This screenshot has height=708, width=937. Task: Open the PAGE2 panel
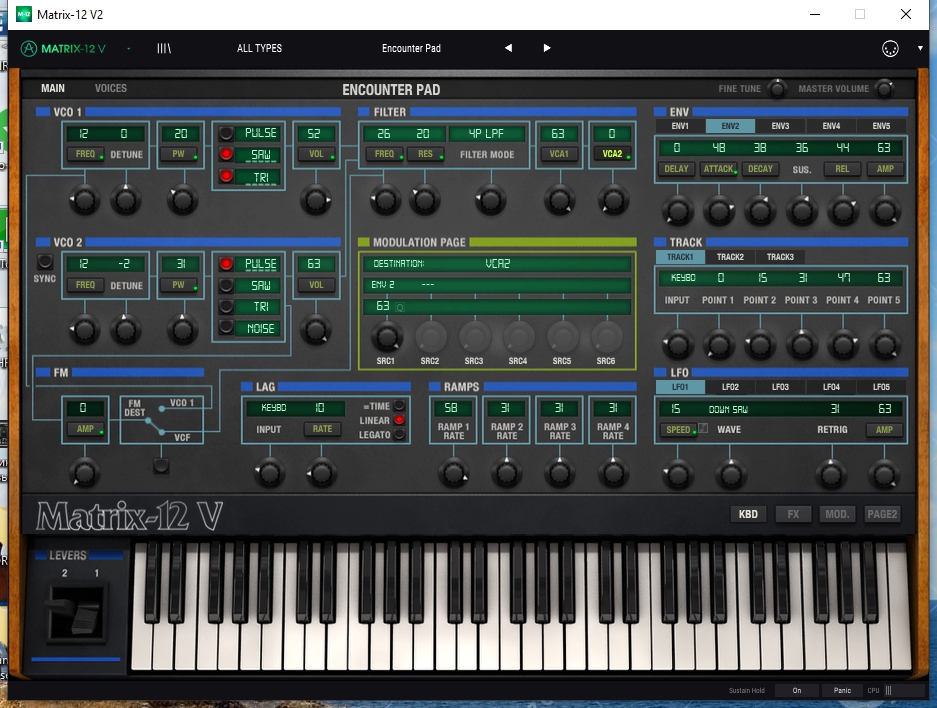[882, 514]
